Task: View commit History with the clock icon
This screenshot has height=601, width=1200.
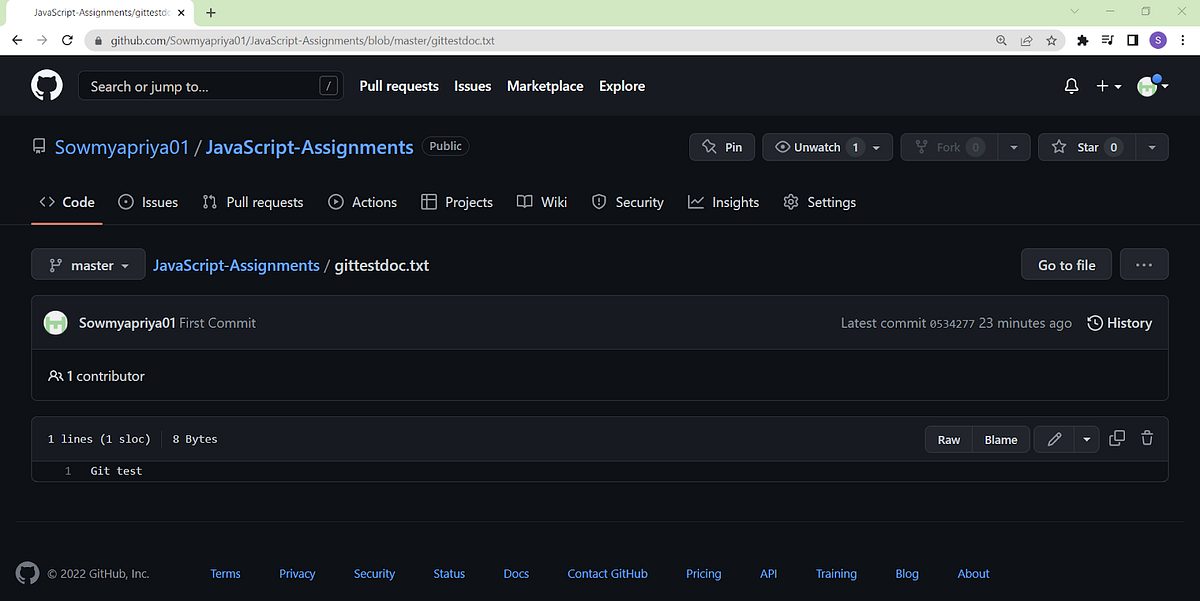Action: click(1095, 322)
